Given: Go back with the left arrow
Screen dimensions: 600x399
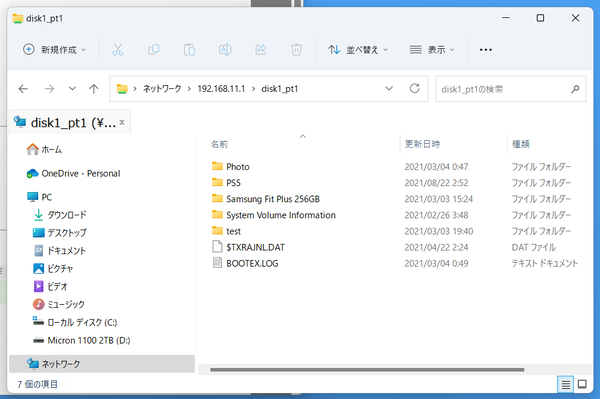Looking at the screenshot, I should pos(23,89).
